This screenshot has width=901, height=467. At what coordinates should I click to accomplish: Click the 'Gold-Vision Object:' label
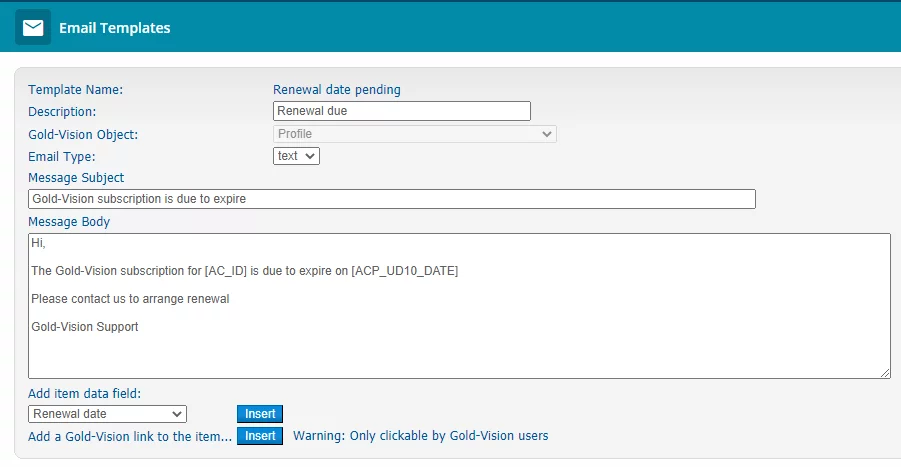tap(83, 134)
